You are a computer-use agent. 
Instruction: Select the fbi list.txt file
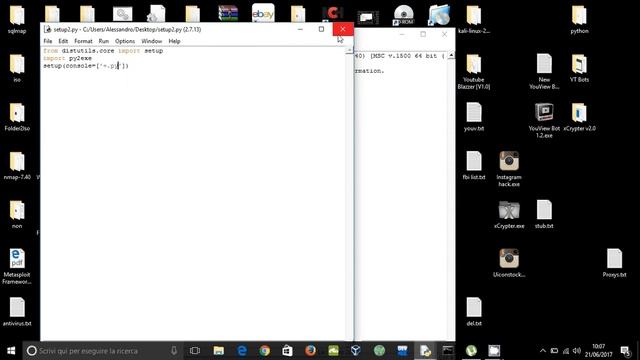pyautogui.click(x=473, y=166)
